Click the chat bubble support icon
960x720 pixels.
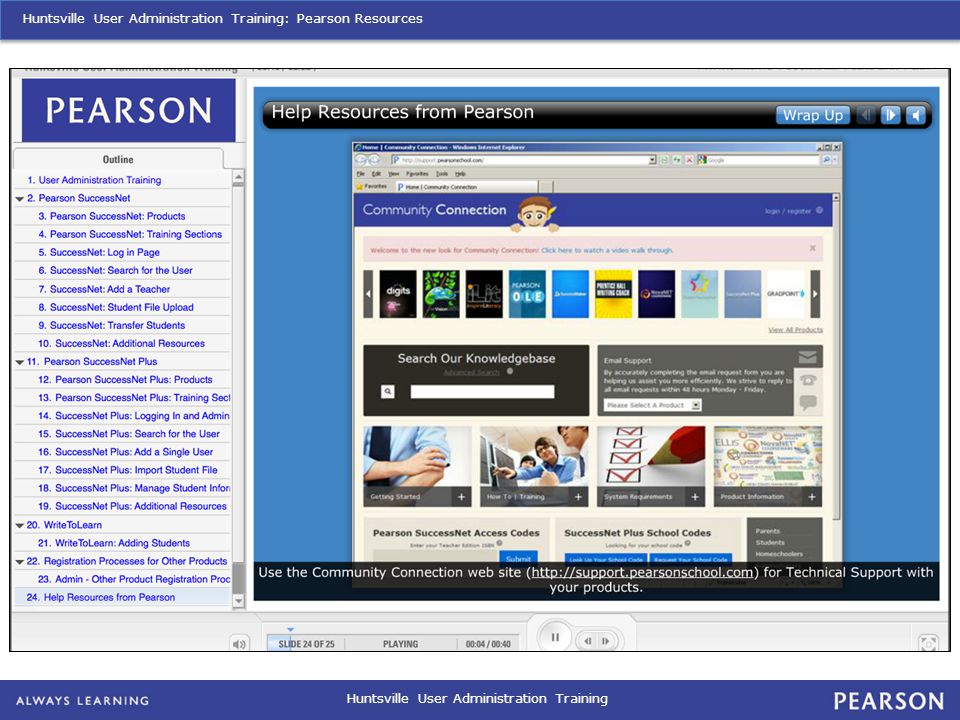(x=808, y=402)
